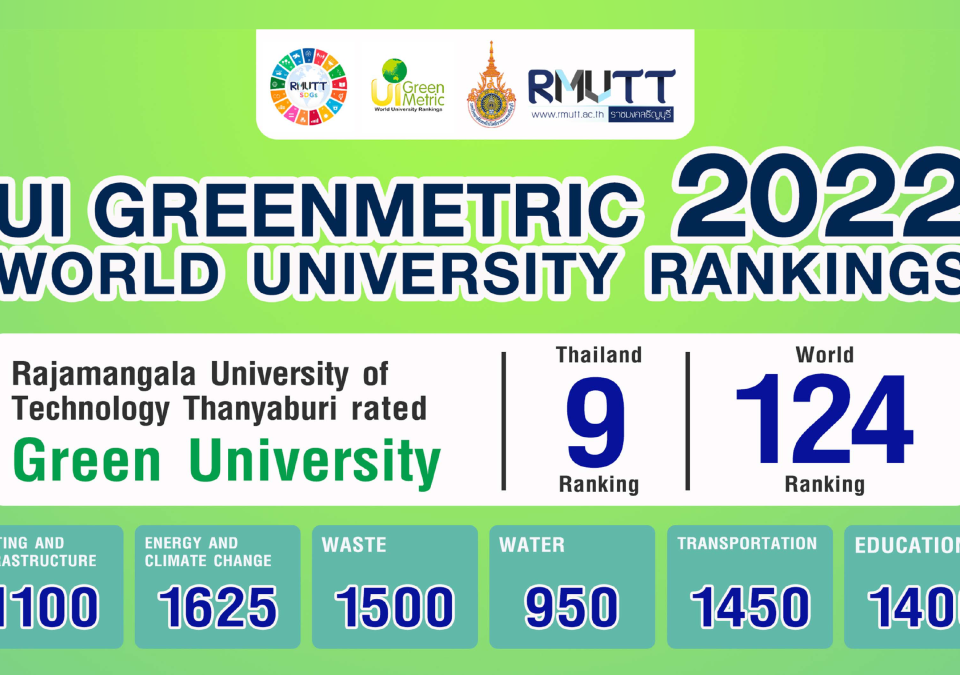Click the 'ENERGY AND CLIMATE CHANGE' label
Viewport: 960px width, 675px height.
click(x=208, y=552)
